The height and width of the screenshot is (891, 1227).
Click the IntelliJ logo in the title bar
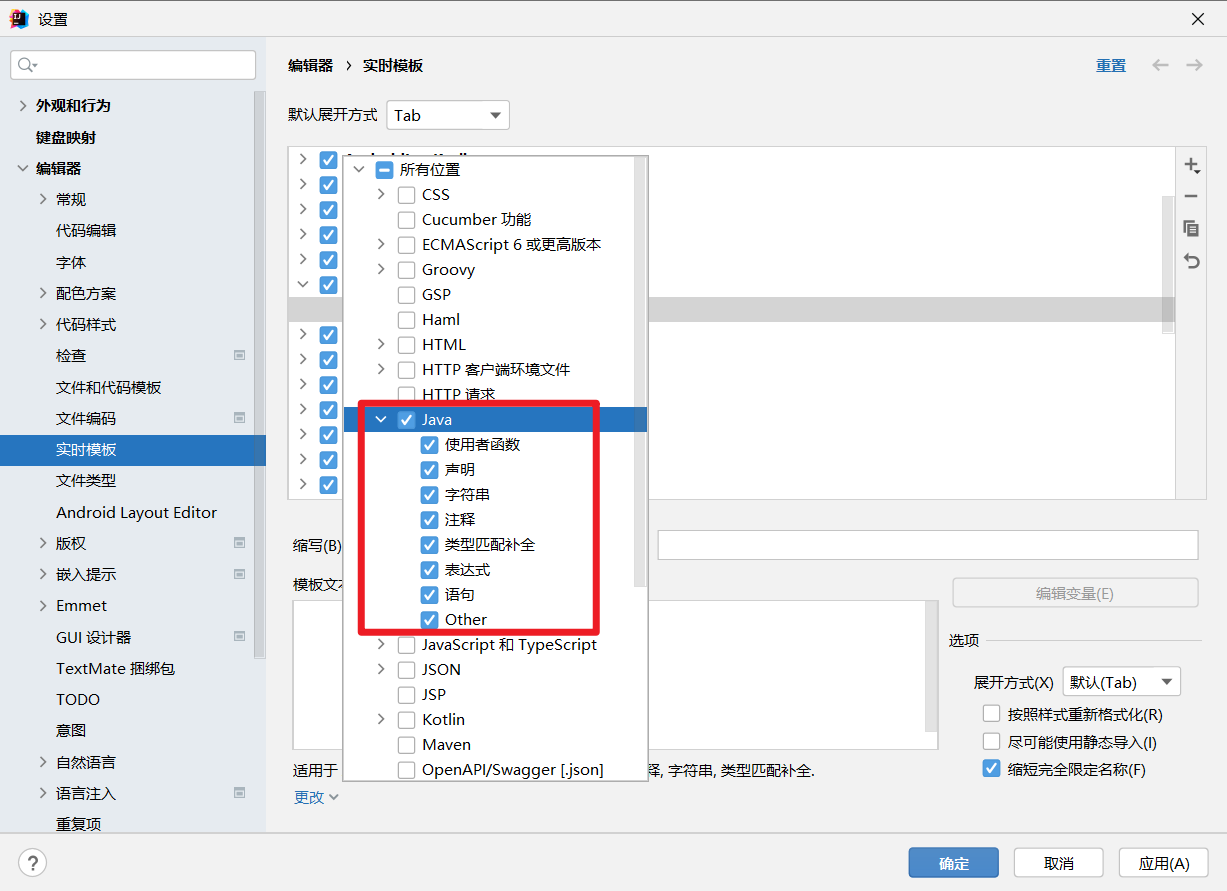pyautogui.click(x=19, y=19)
